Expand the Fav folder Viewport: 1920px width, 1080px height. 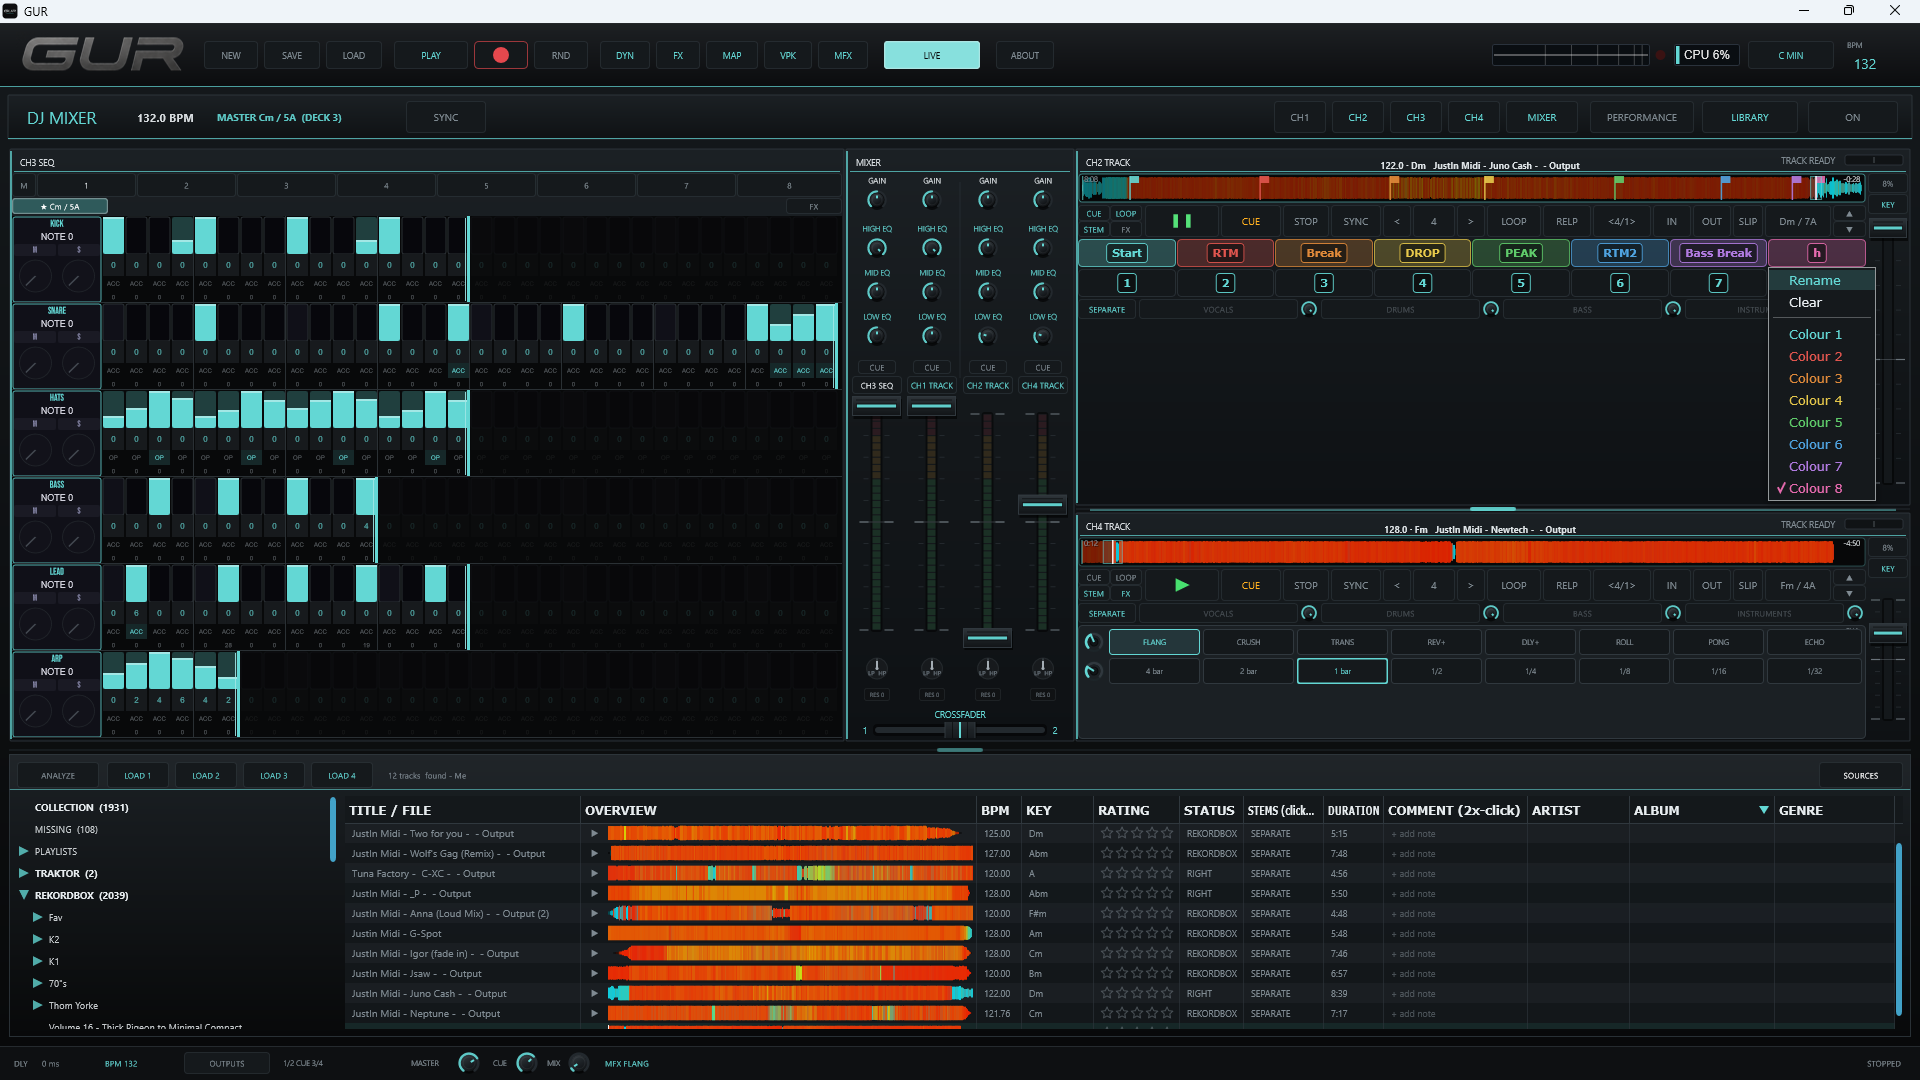tap(37, 917)
